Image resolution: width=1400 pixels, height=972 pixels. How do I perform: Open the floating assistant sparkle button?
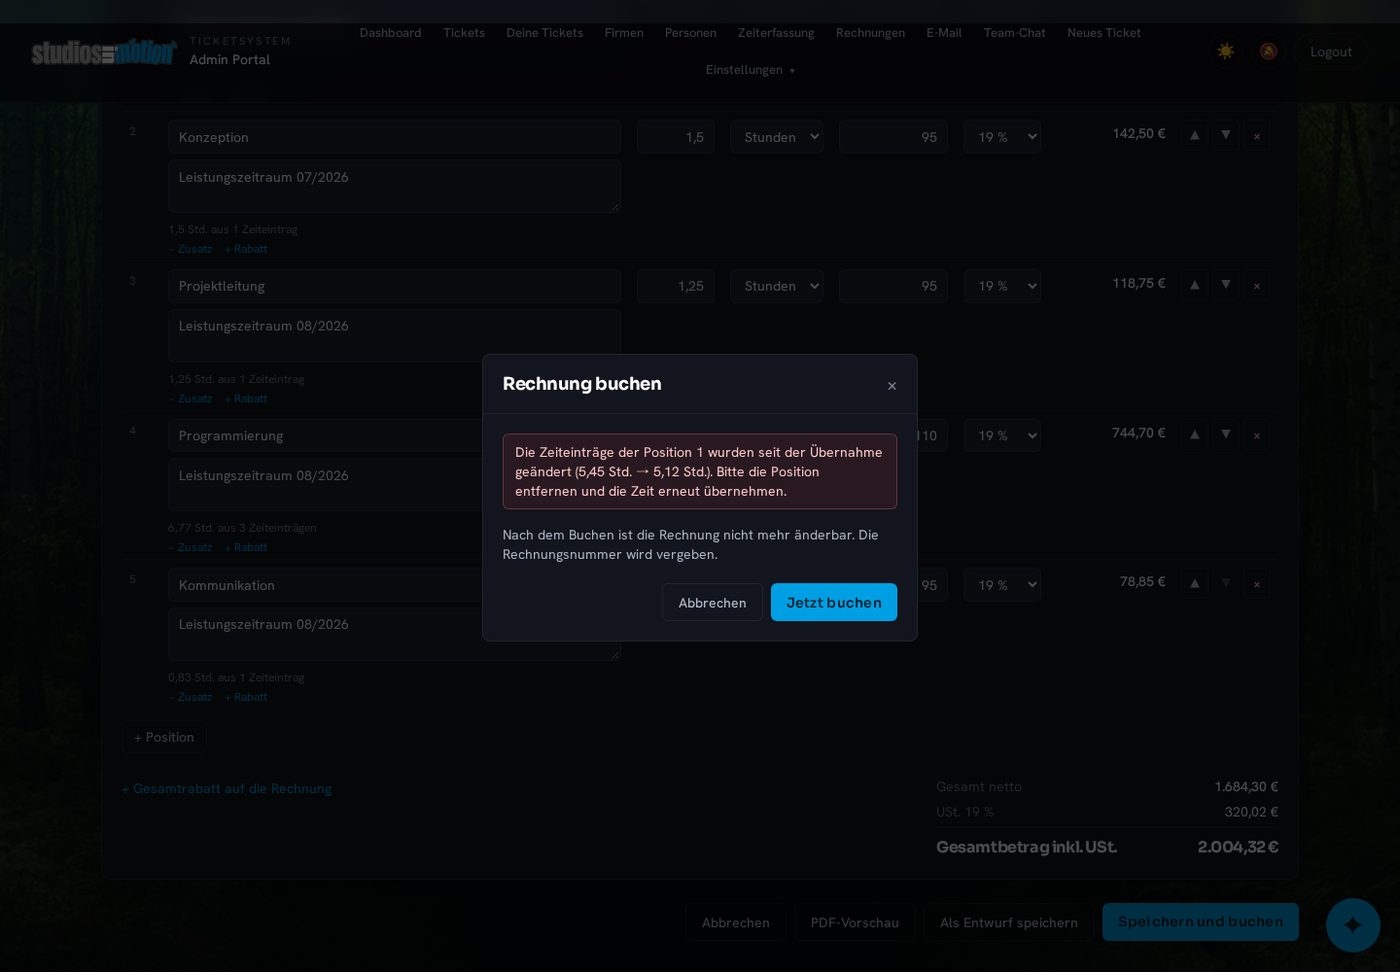click(x=1353, y=925)
